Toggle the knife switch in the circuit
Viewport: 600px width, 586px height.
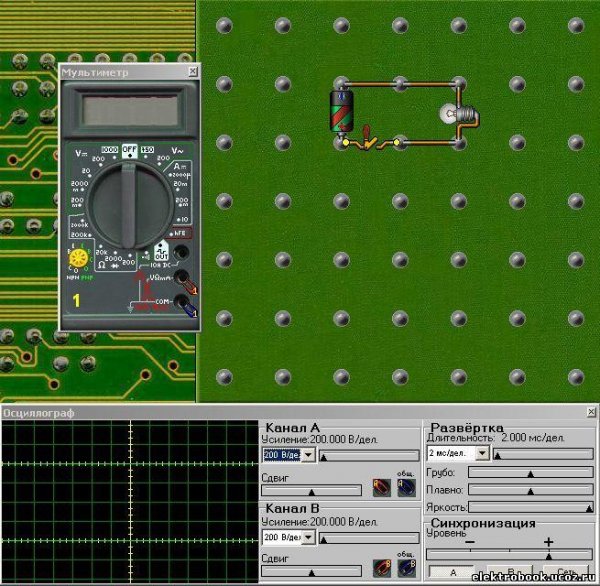(x=368, y=138)
